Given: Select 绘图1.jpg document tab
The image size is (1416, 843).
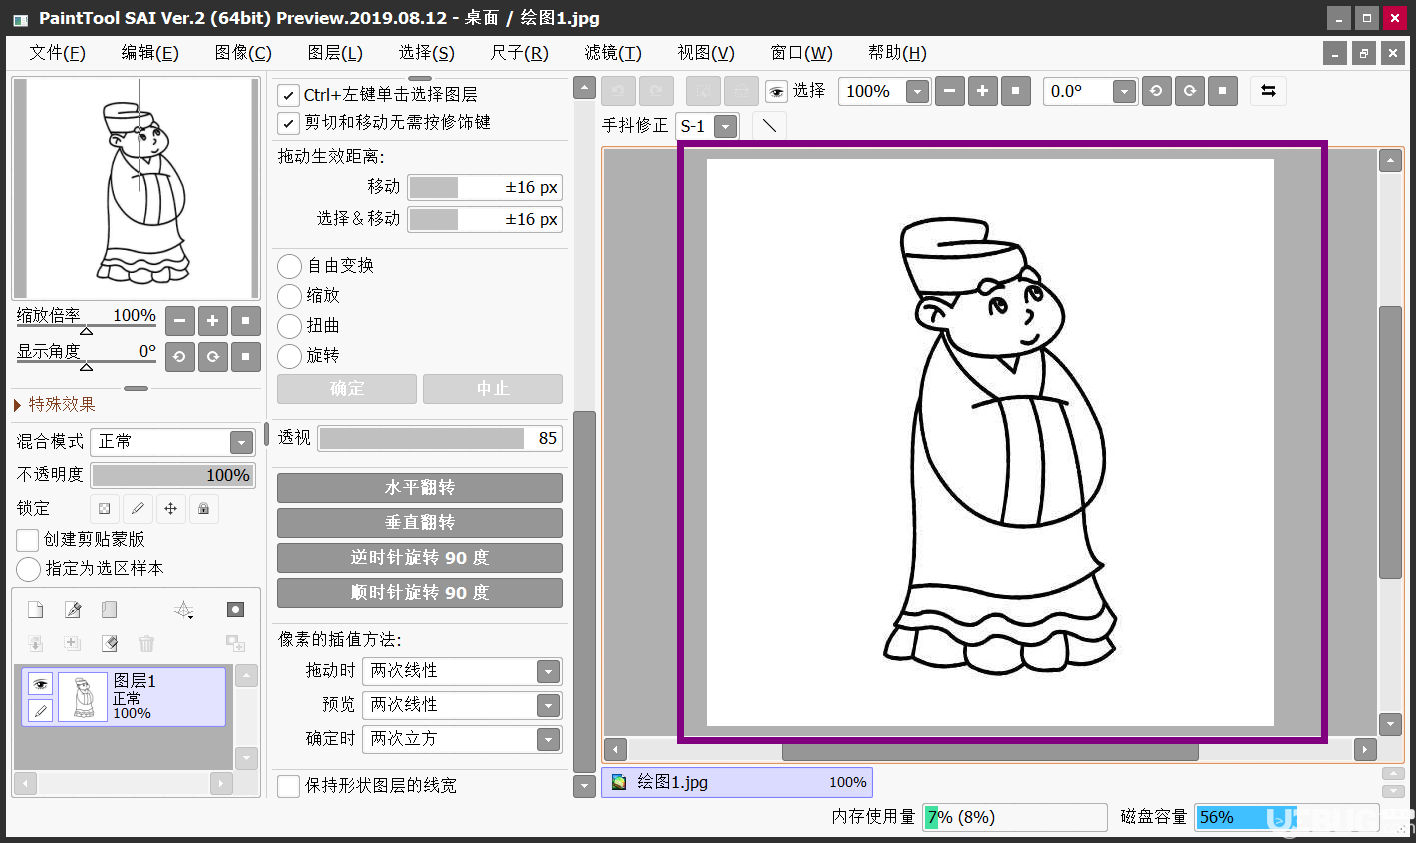Looking at the screenshot, I should pos(737,782).
